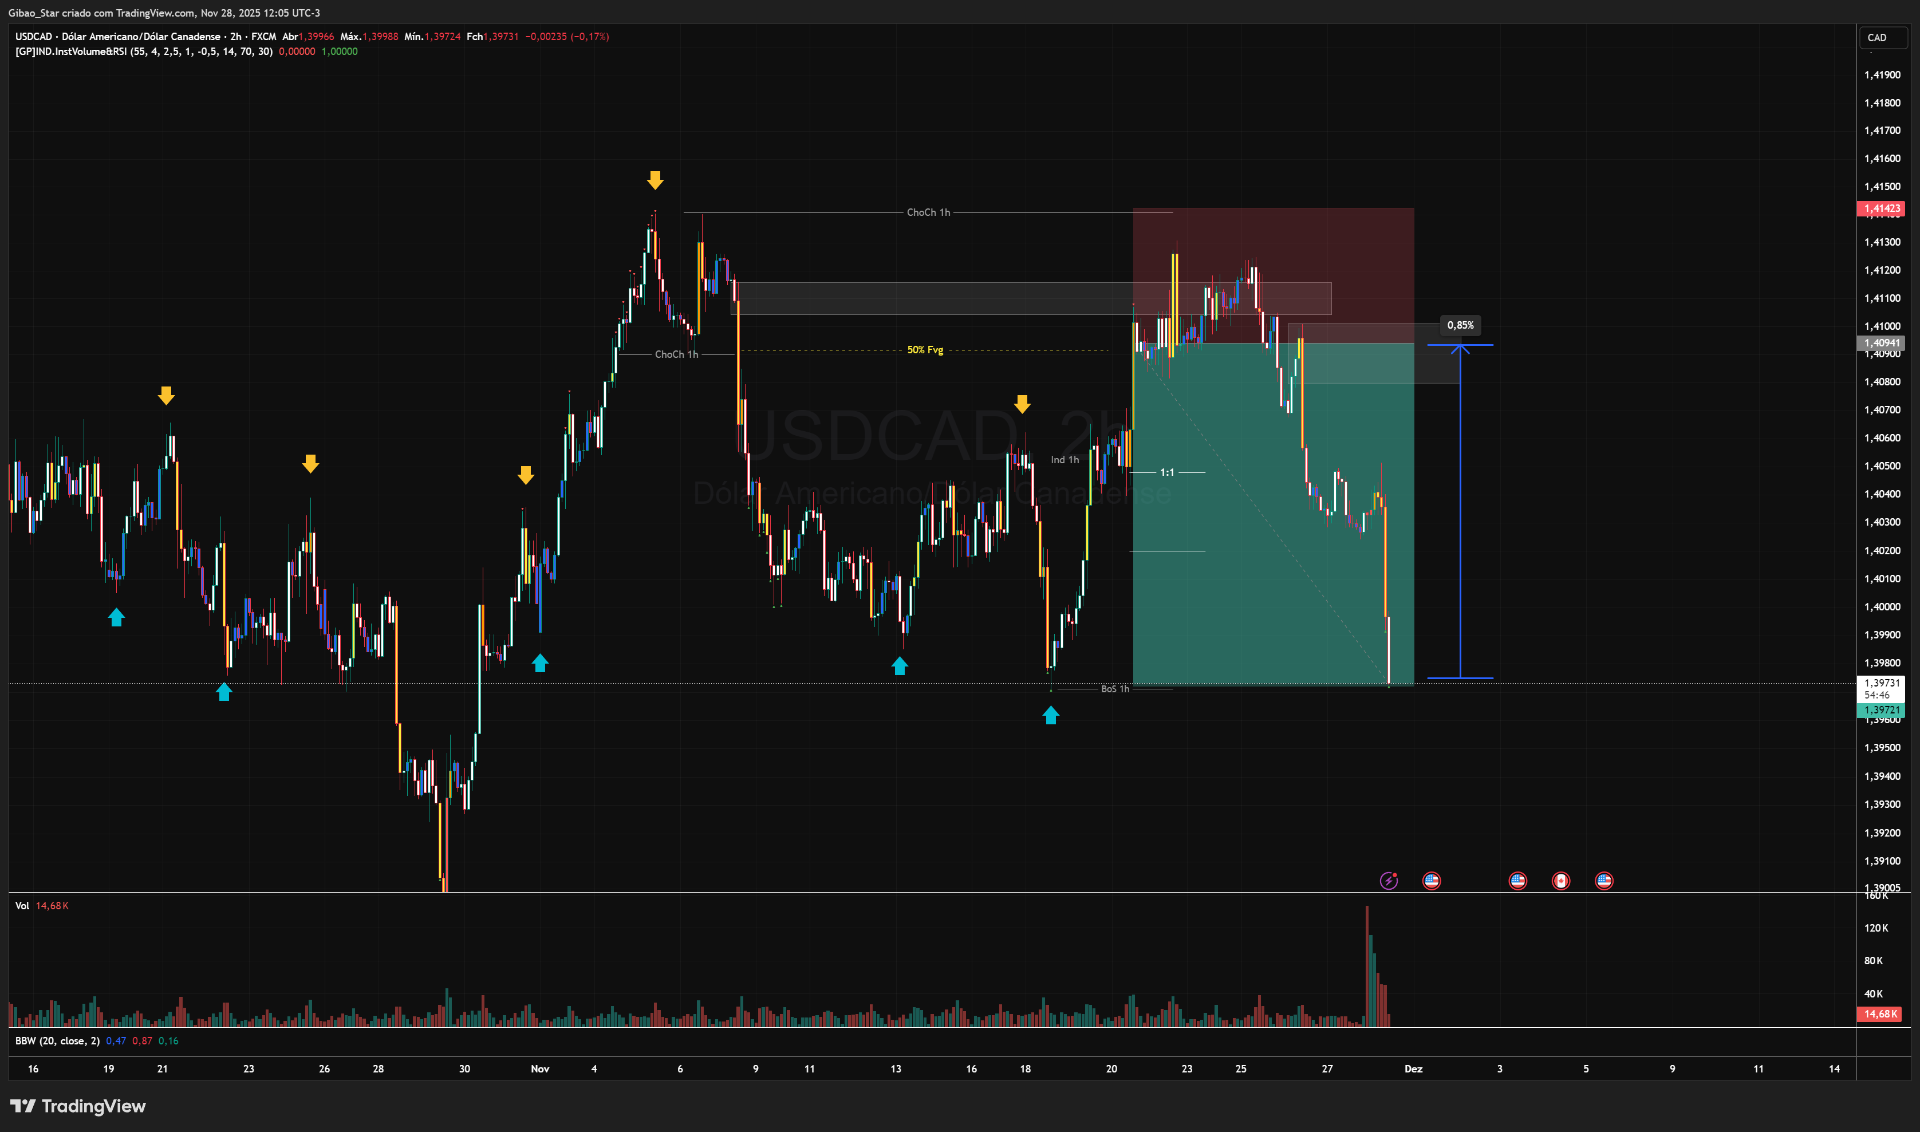The height and width of the screenshot is (1132, 1920).
Task: Select the 1:1 ratio label
Action: pyautogui.click(x=1167, y=472)
